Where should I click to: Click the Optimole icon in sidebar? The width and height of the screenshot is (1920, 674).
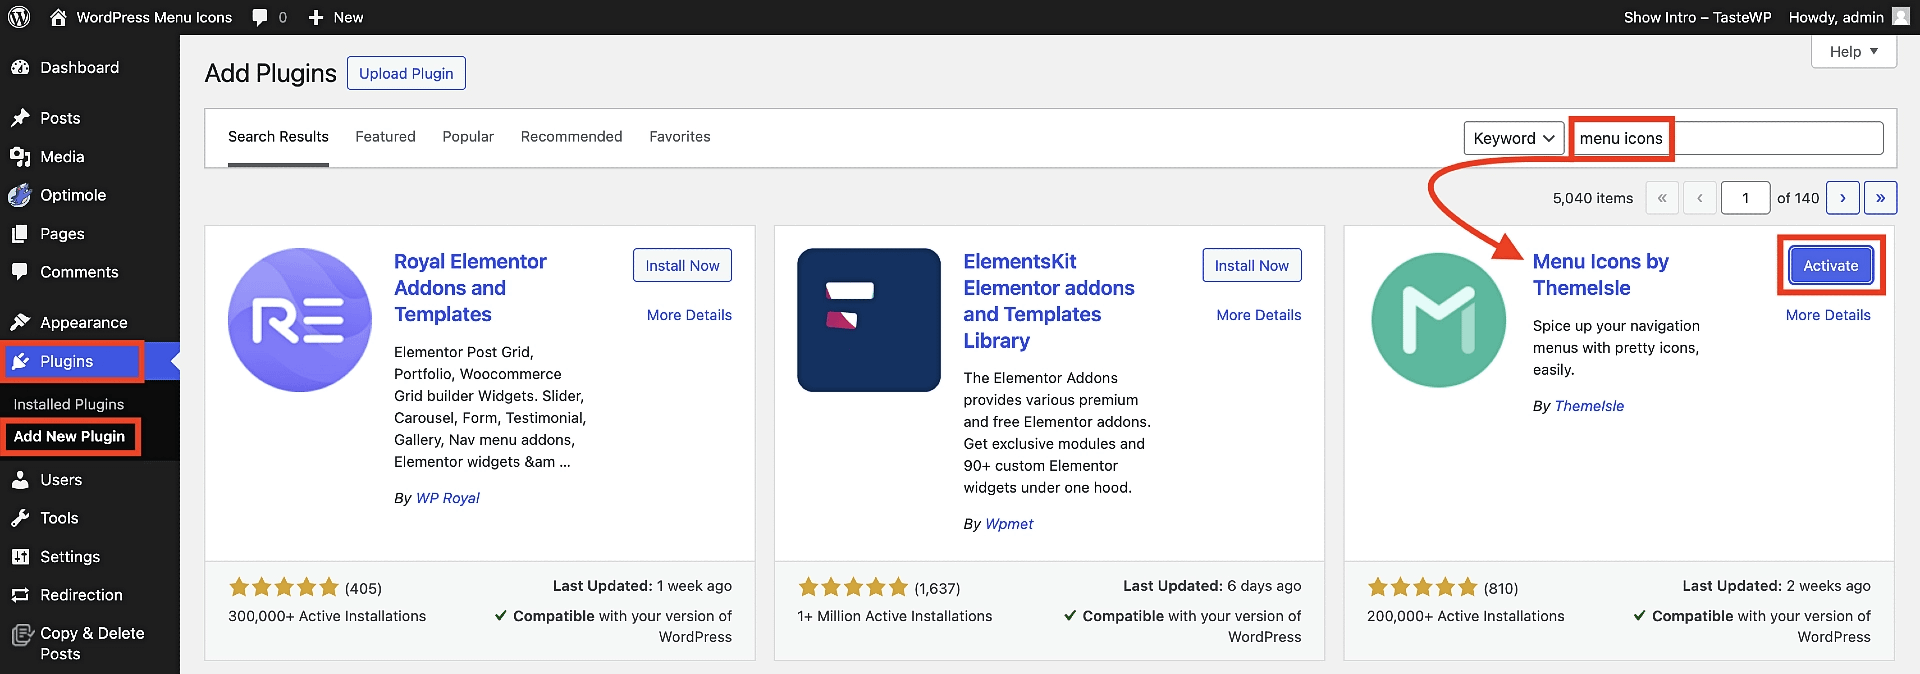point(20,195)
